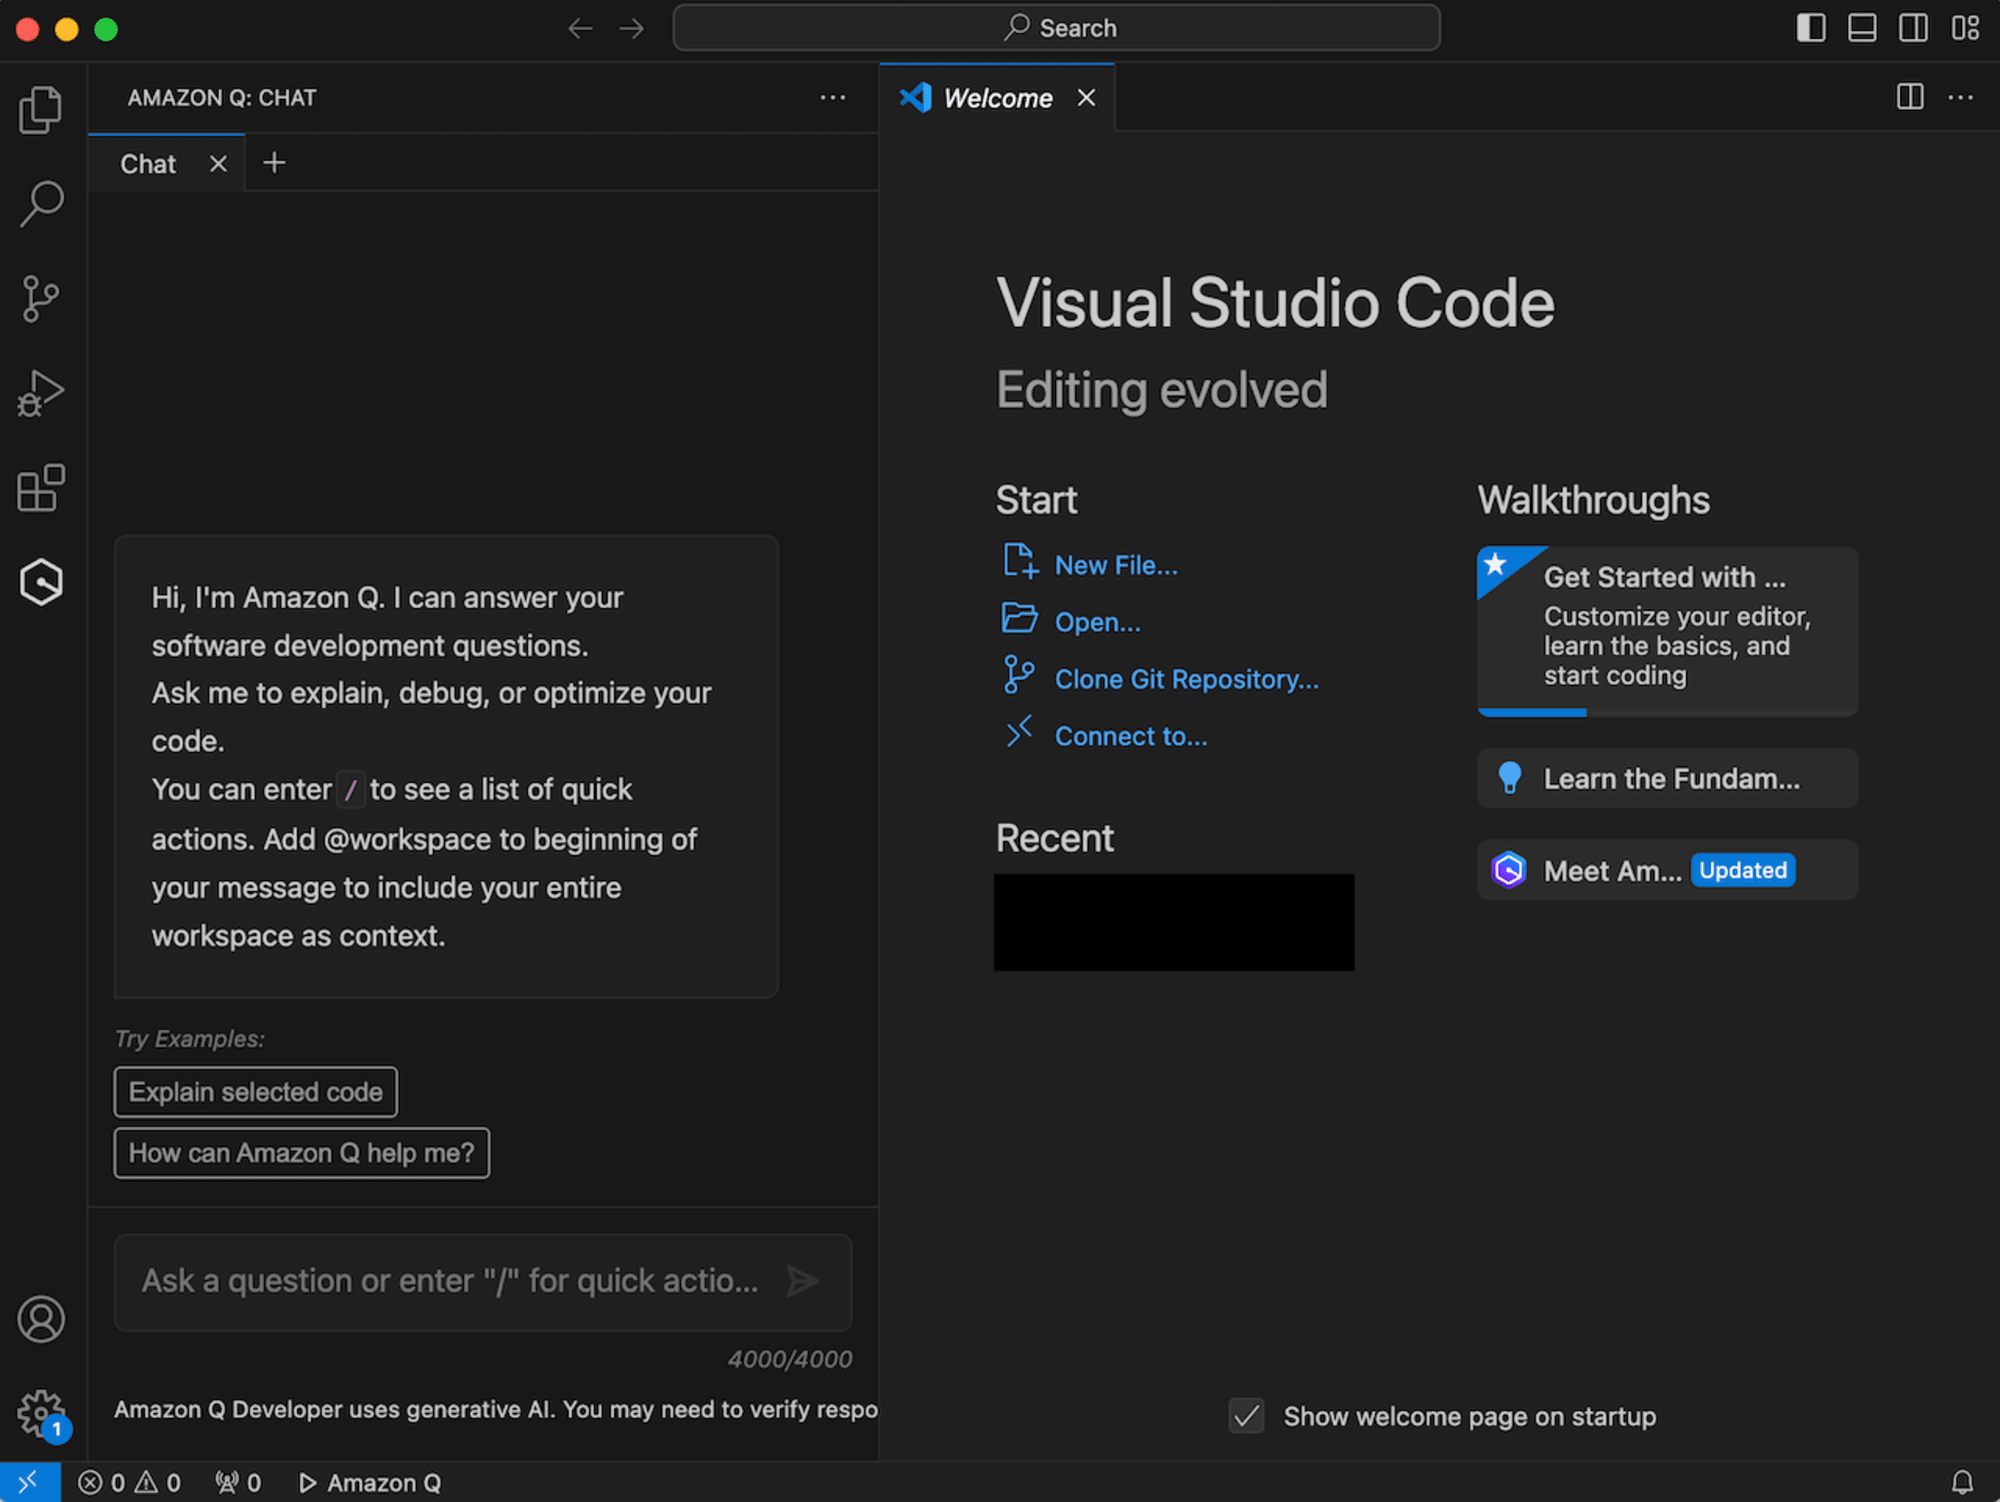Click the Updated badge
2000x1502 pixels.
pos(1743,870)
